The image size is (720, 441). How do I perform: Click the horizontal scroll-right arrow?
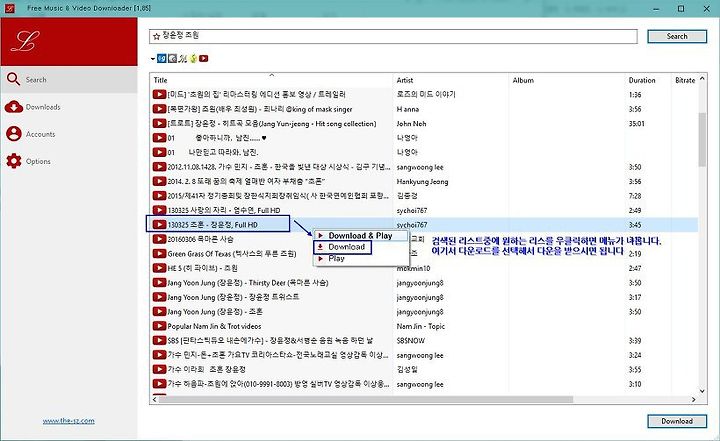pyautogui.click(x=693, y=400)
